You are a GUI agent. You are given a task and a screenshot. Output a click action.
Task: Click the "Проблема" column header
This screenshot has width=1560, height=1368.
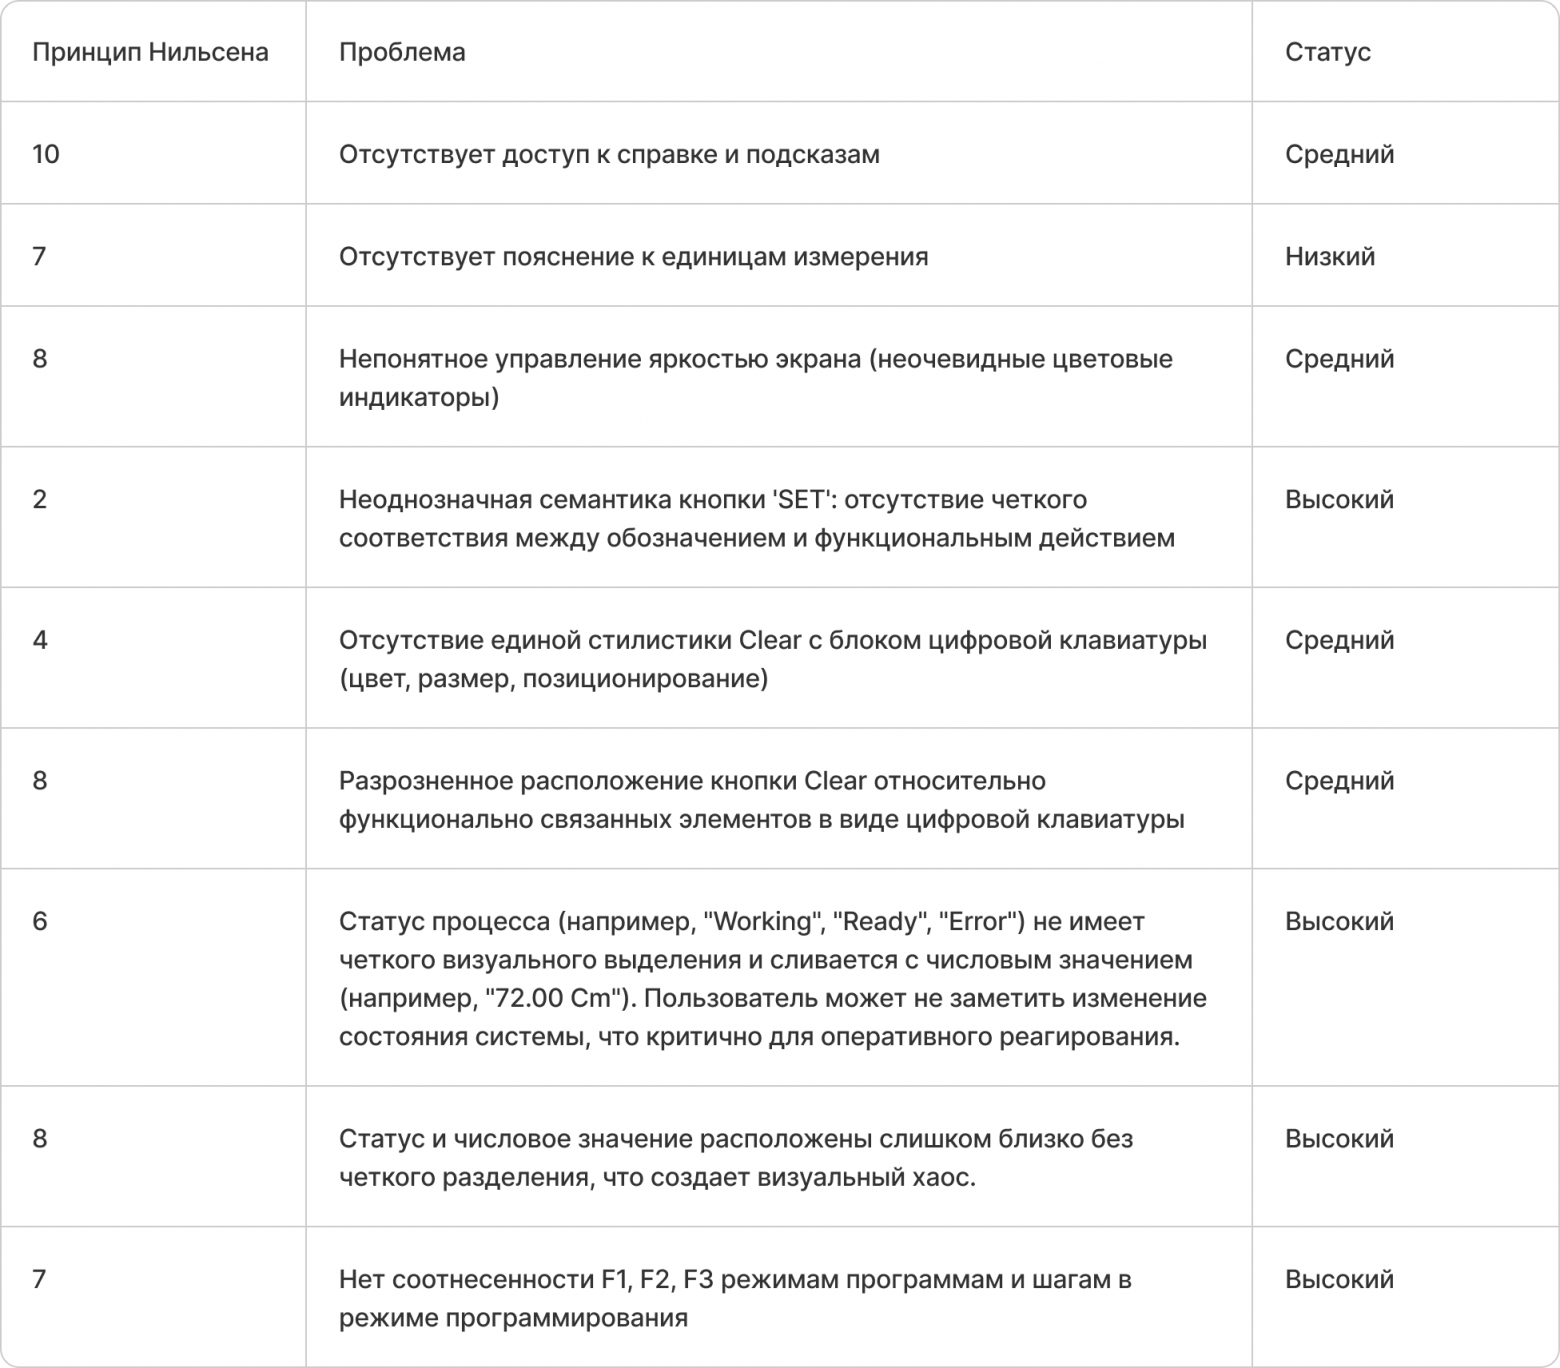tap(402, 52)
